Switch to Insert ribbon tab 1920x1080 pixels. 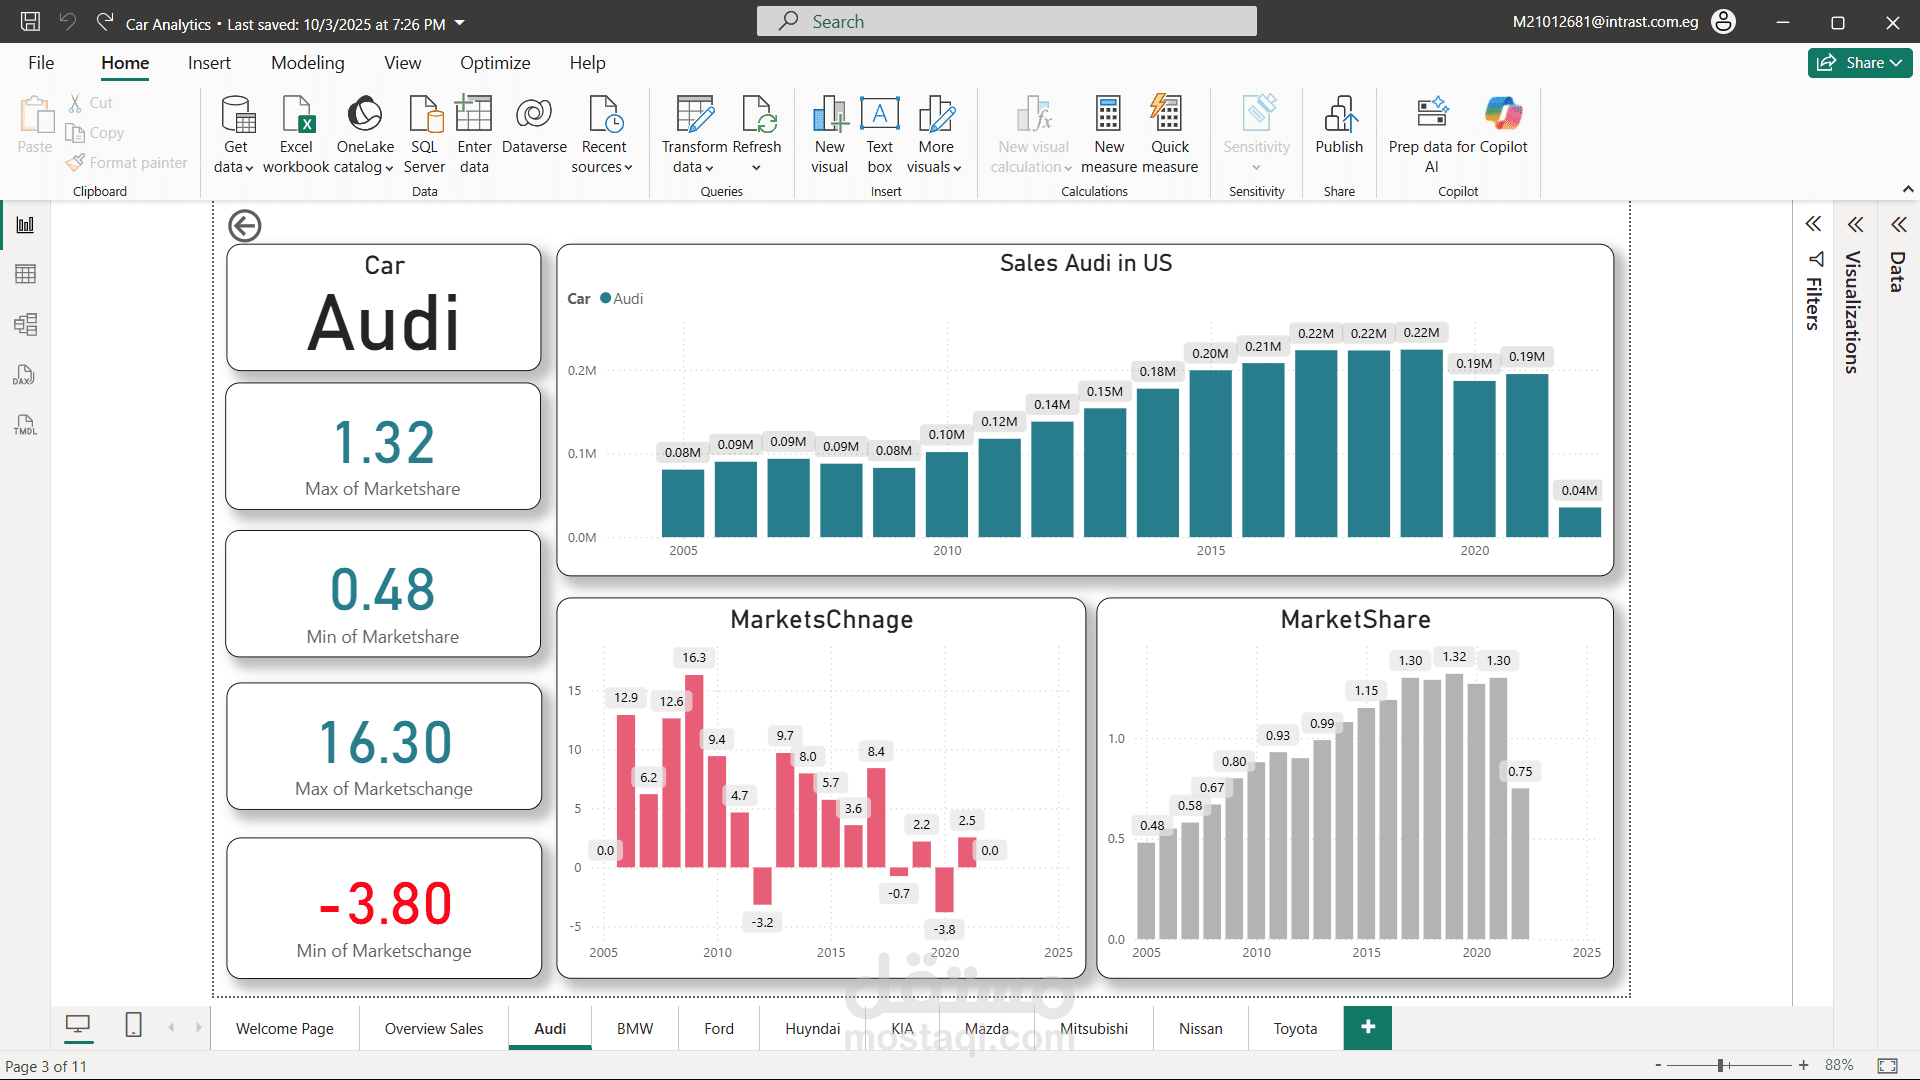[209, 63]
